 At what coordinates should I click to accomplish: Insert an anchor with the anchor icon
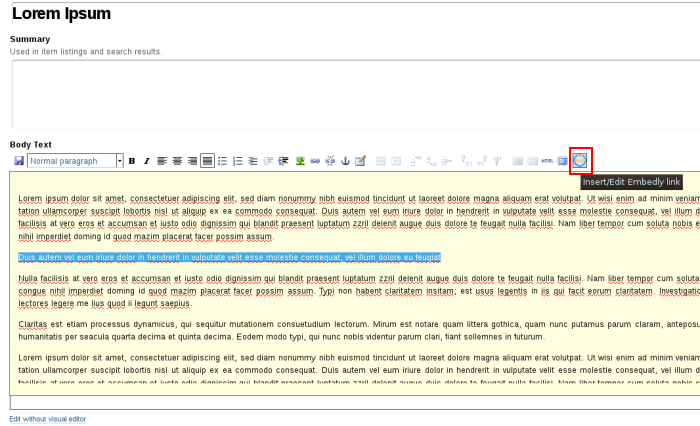(345, 161)
